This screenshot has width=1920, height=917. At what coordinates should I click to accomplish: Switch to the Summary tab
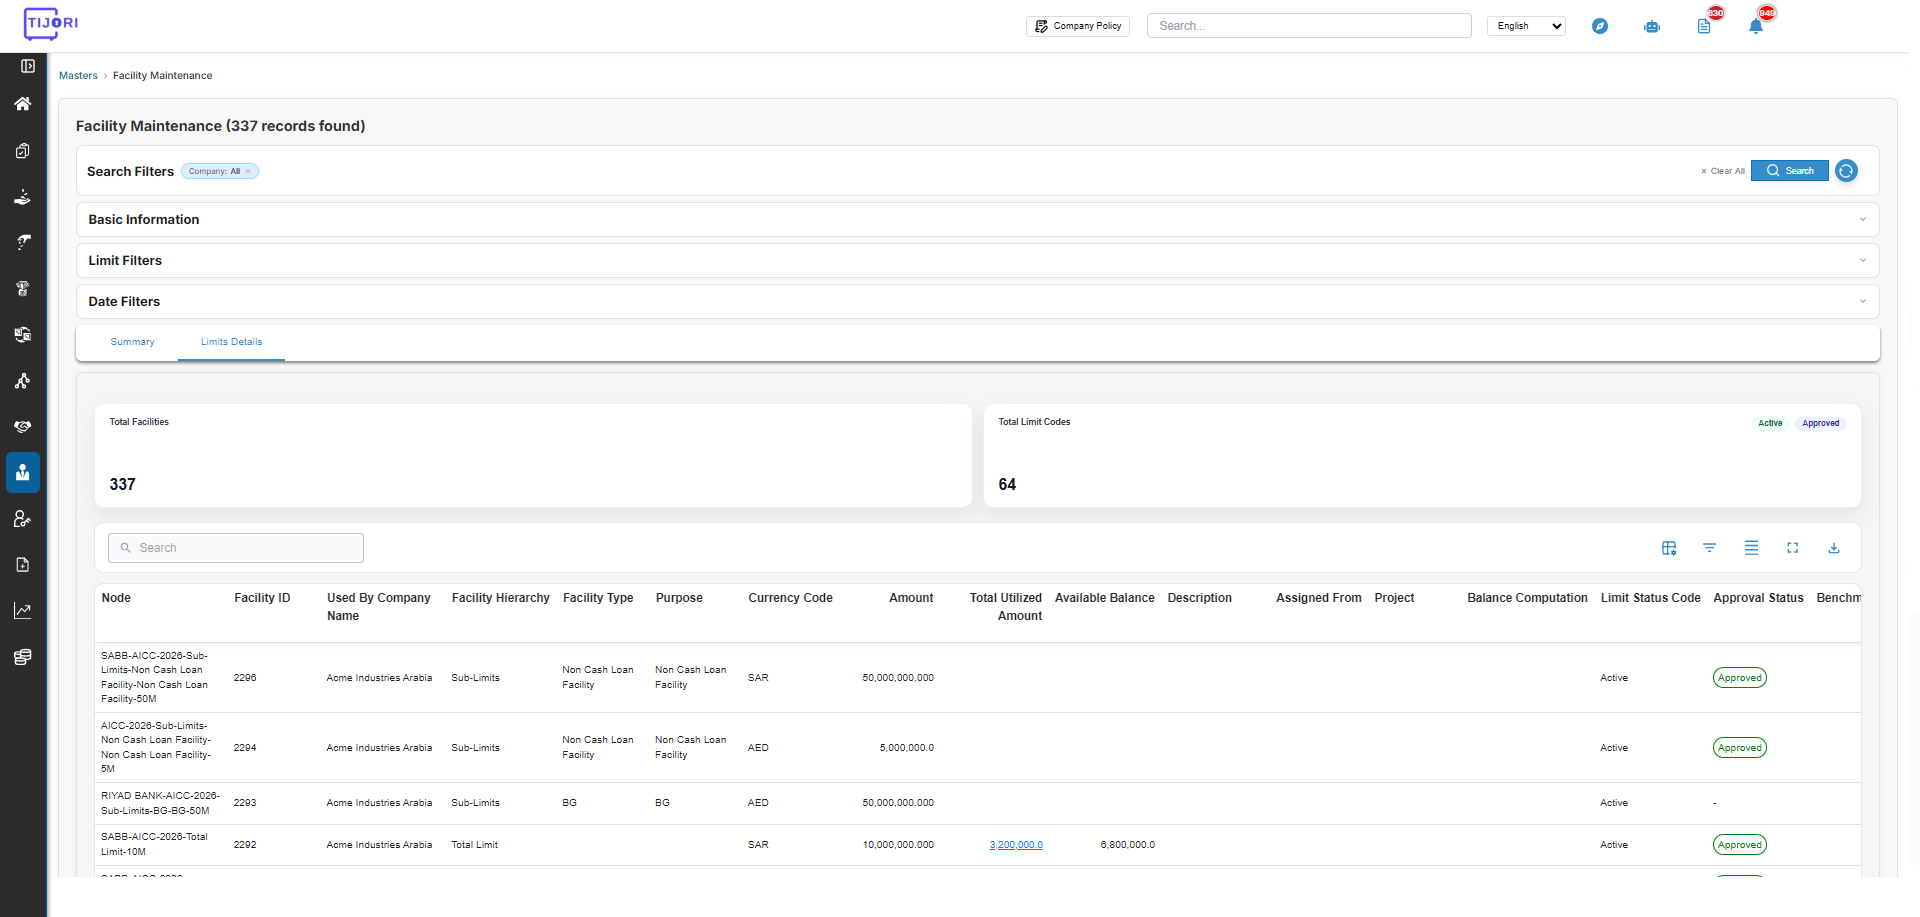click(x=132, y=342)
